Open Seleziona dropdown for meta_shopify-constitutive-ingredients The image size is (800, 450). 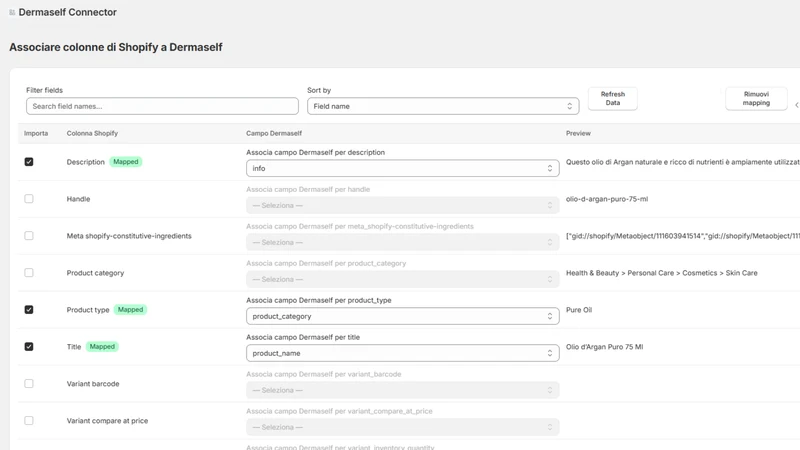[x=403, y=242]
